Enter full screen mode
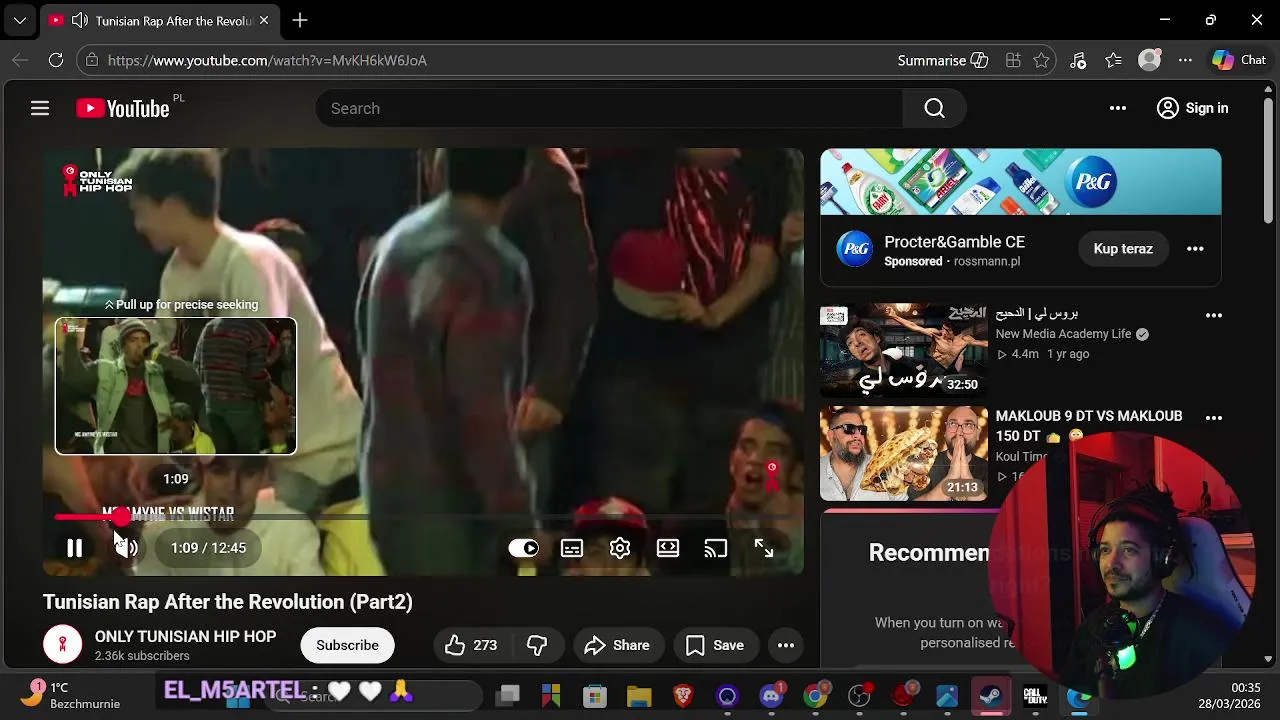Viewport: 1280px width, 720px height. [x=764, y=548]
